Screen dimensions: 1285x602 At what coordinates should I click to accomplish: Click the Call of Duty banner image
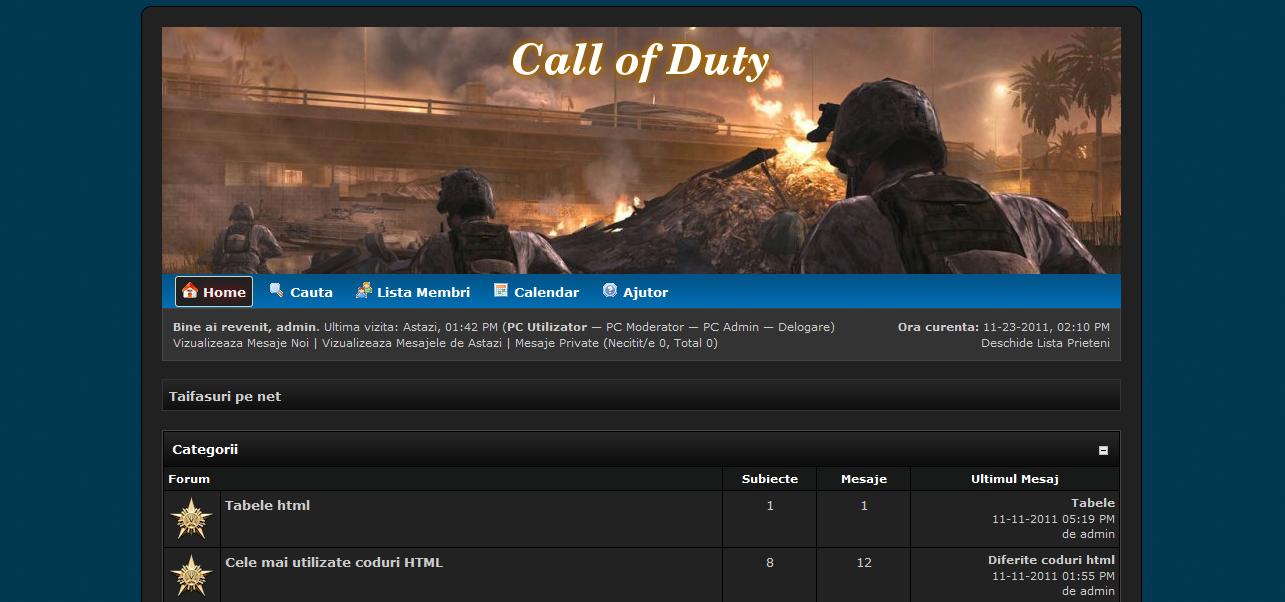click(x=641, y=150)
